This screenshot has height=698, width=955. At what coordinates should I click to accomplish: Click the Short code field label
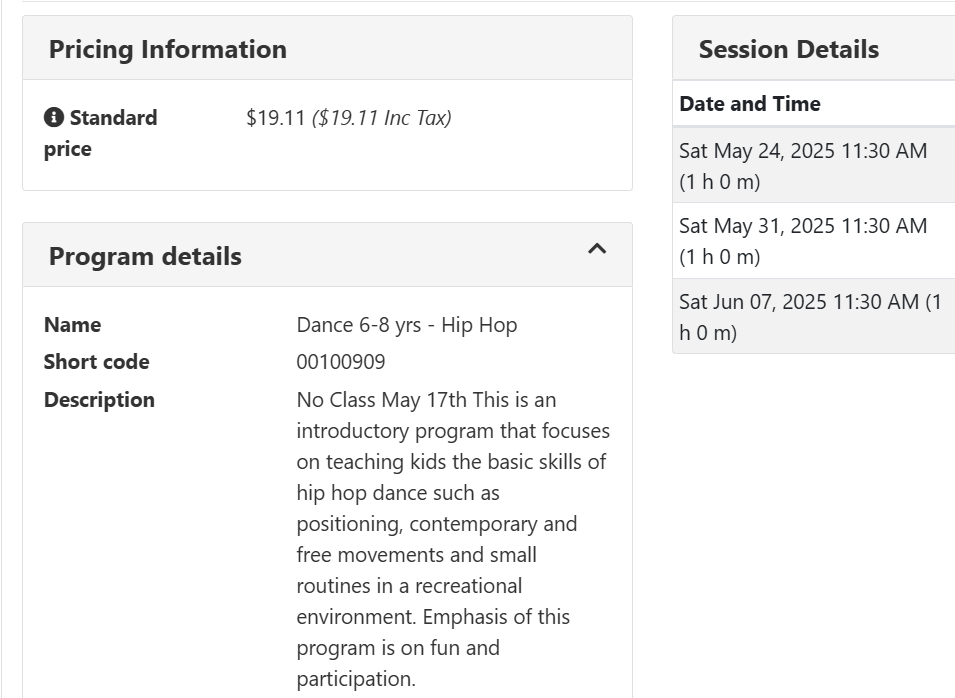tap(96, 362)
